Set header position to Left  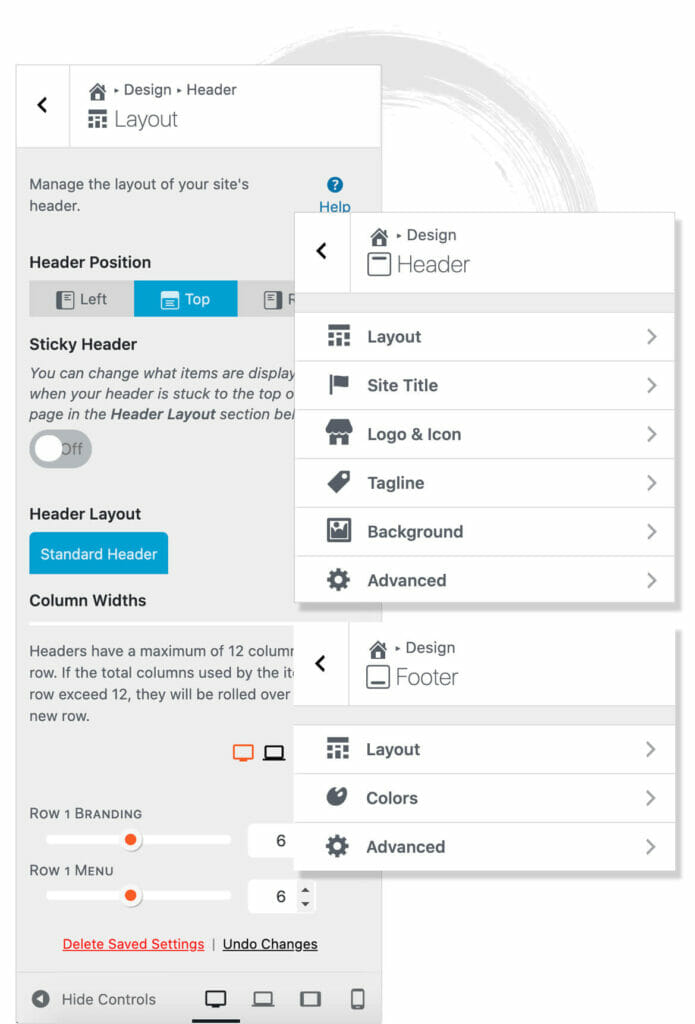pos(82,299)
